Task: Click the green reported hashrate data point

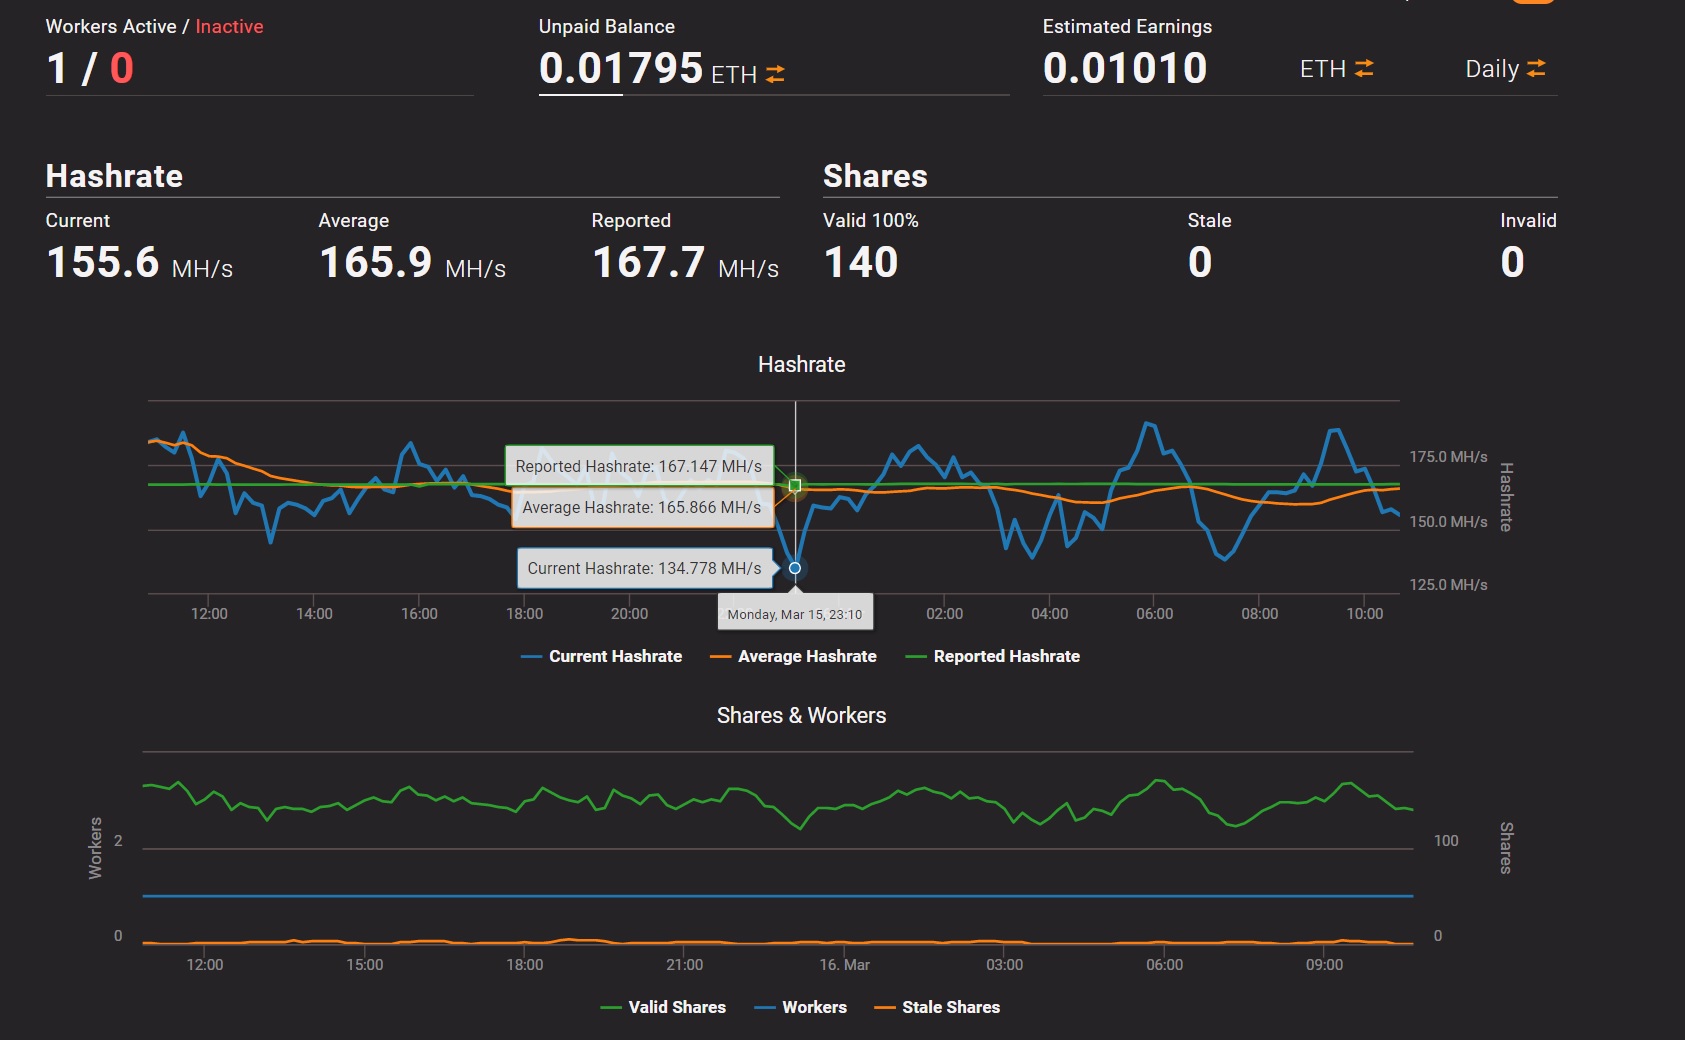Action: pos(795,485)
